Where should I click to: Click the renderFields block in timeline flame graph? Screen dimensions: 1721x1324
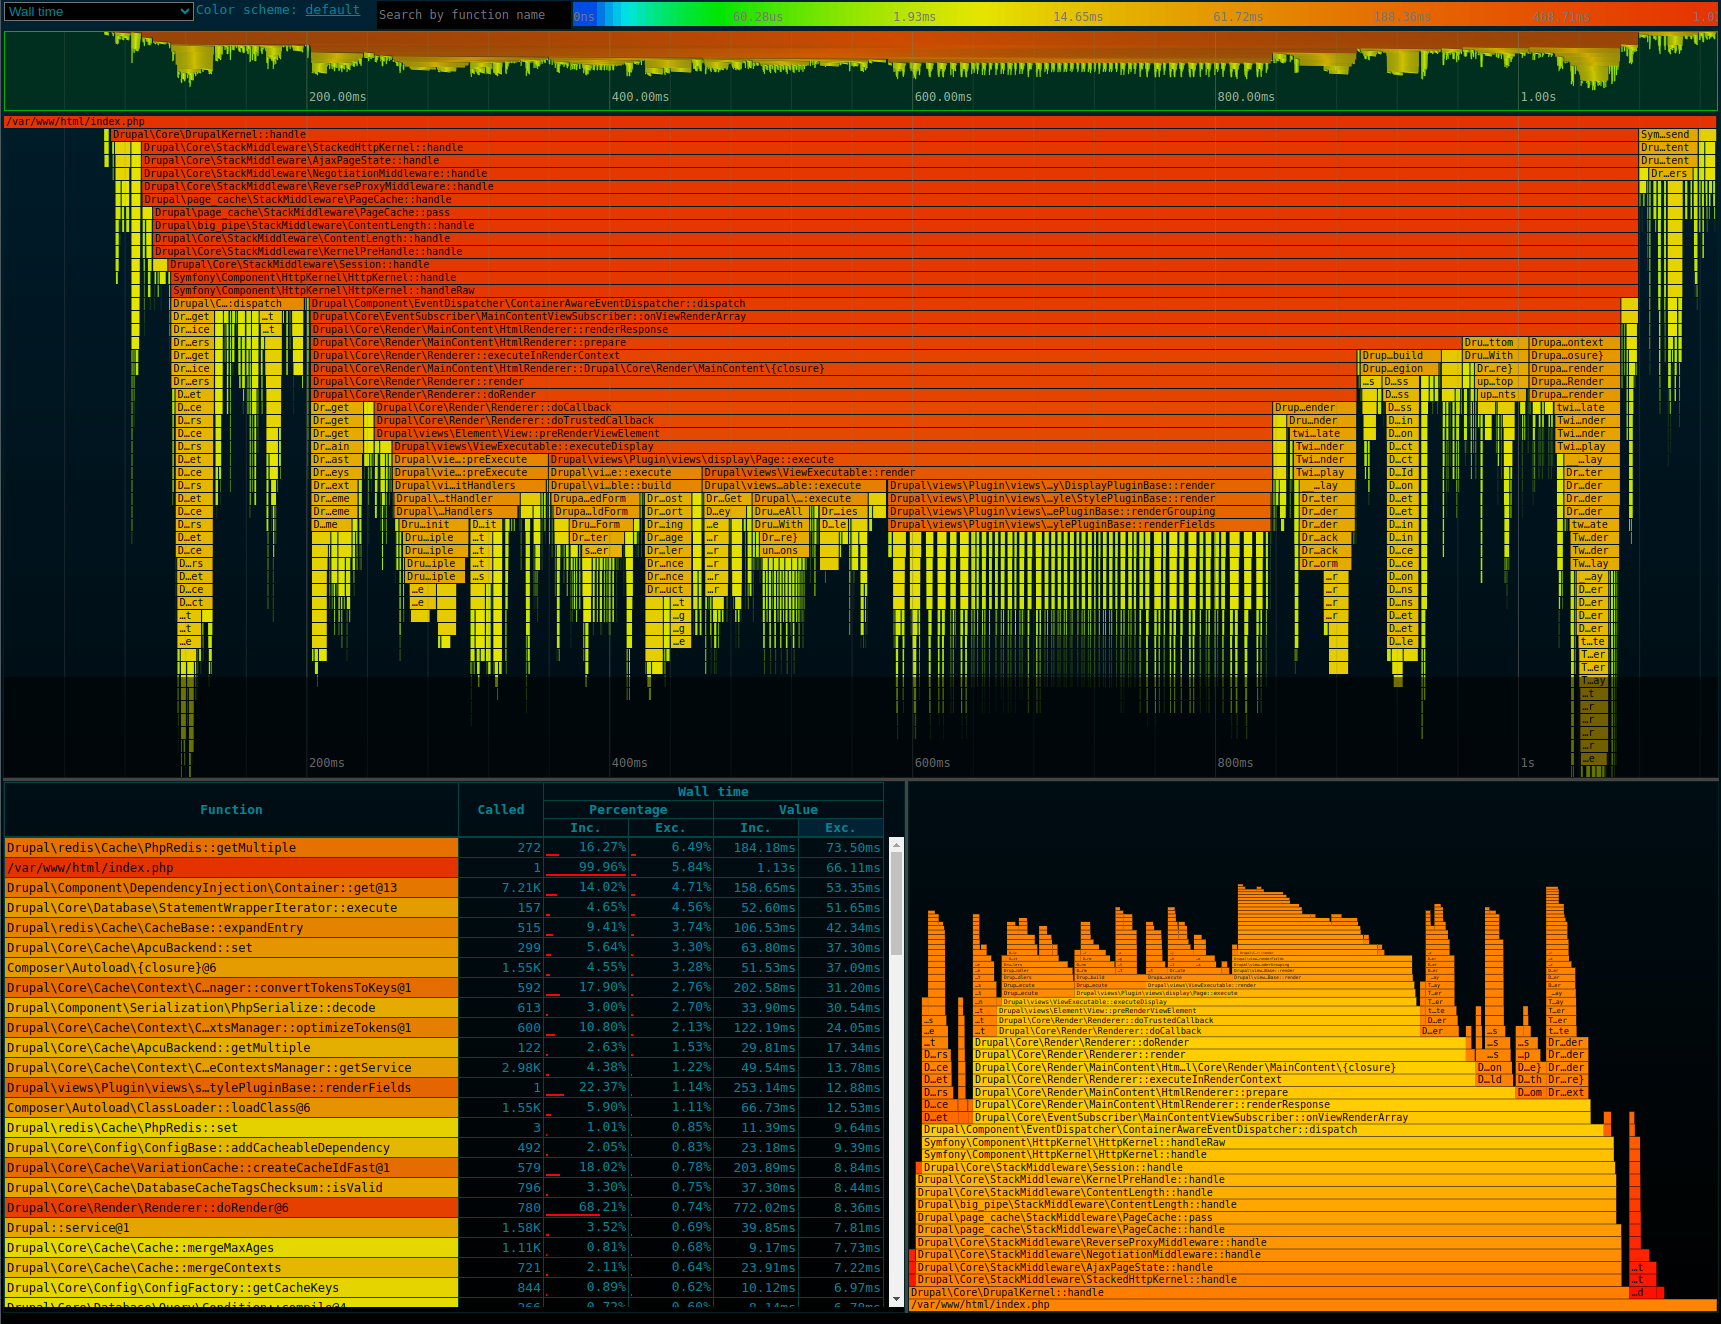click(x=1080, y=525)
